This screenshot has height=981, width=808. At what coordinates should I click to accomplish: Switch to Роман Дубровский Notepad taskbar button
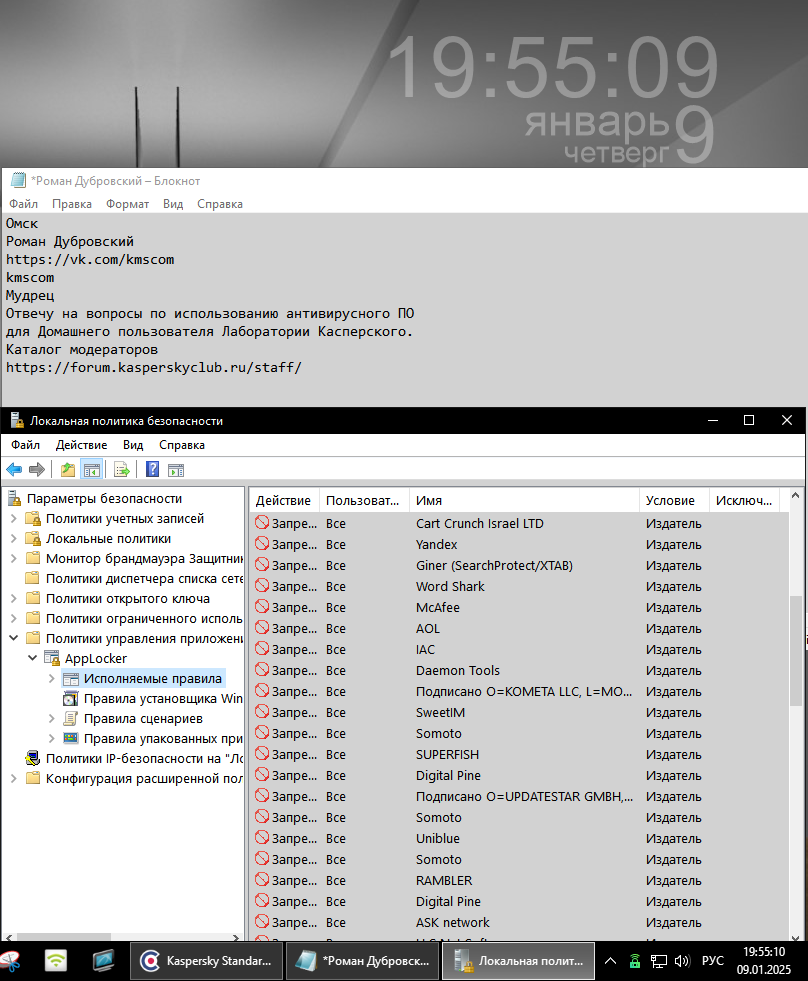362,960
